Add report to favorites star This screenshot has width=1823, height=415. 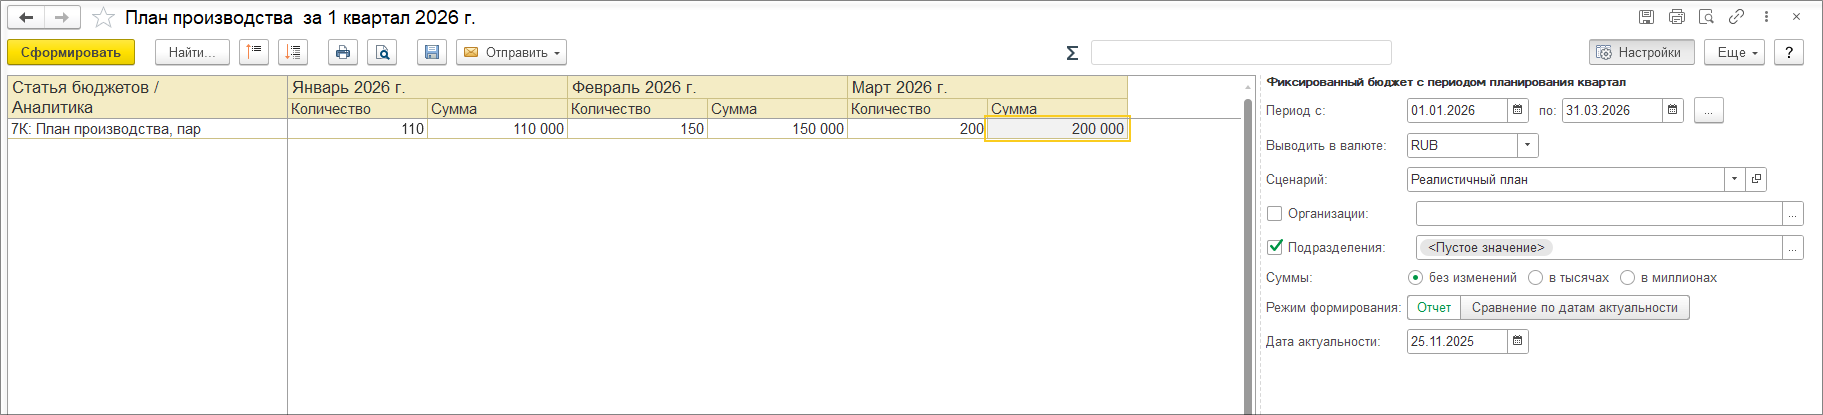103,17
